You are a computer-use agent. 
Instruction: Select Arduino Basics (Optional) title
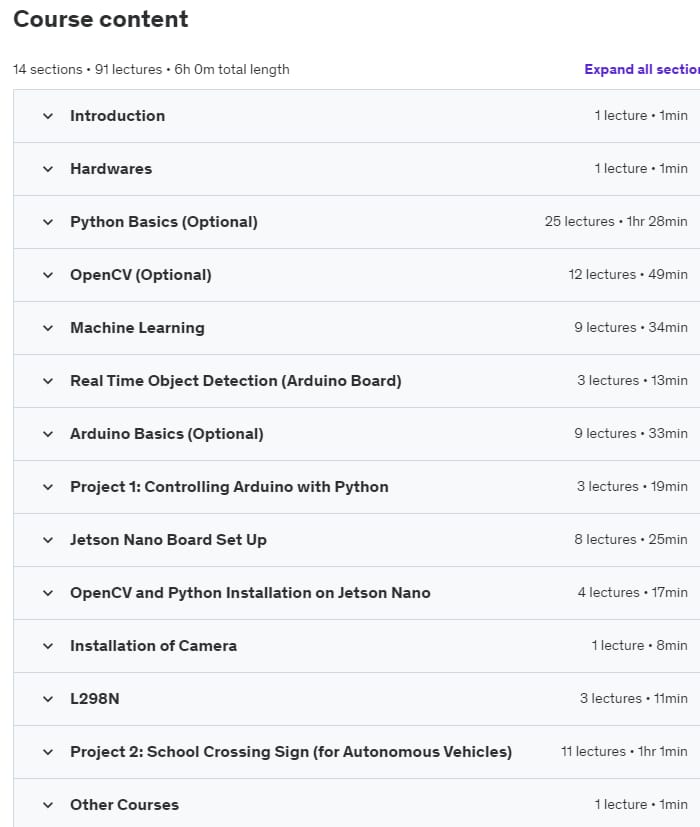click(x=167, y=434)
